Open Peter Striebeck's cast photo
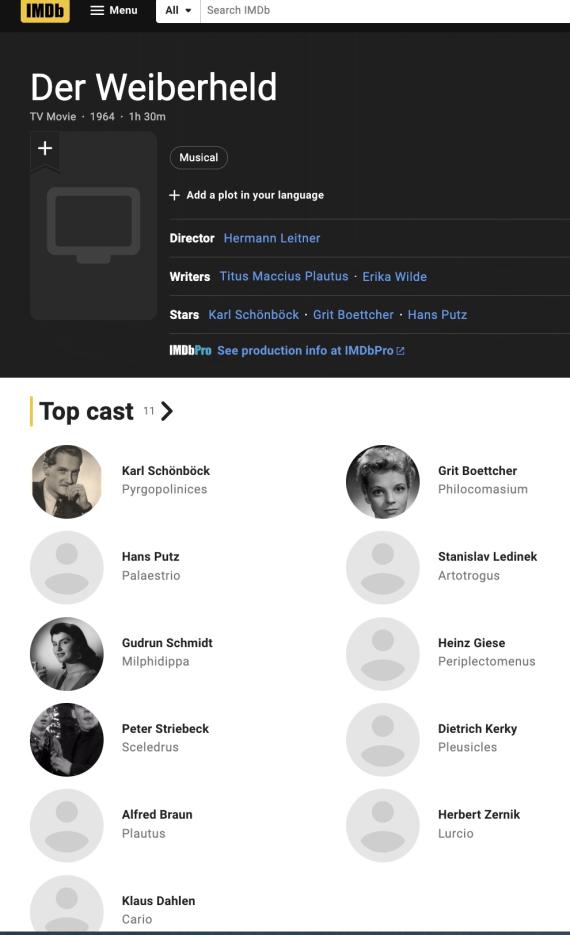The height and width of the screenshot is (935, 570). (x=67, y=739)
